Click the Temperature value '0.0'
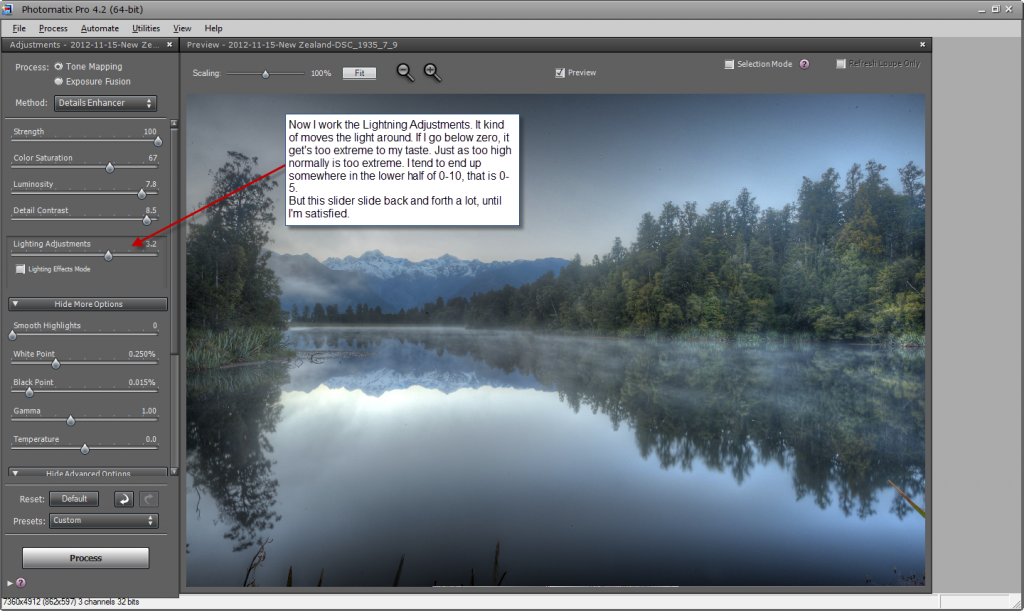Screen dimensions: 1024x611 coord(151,439)
